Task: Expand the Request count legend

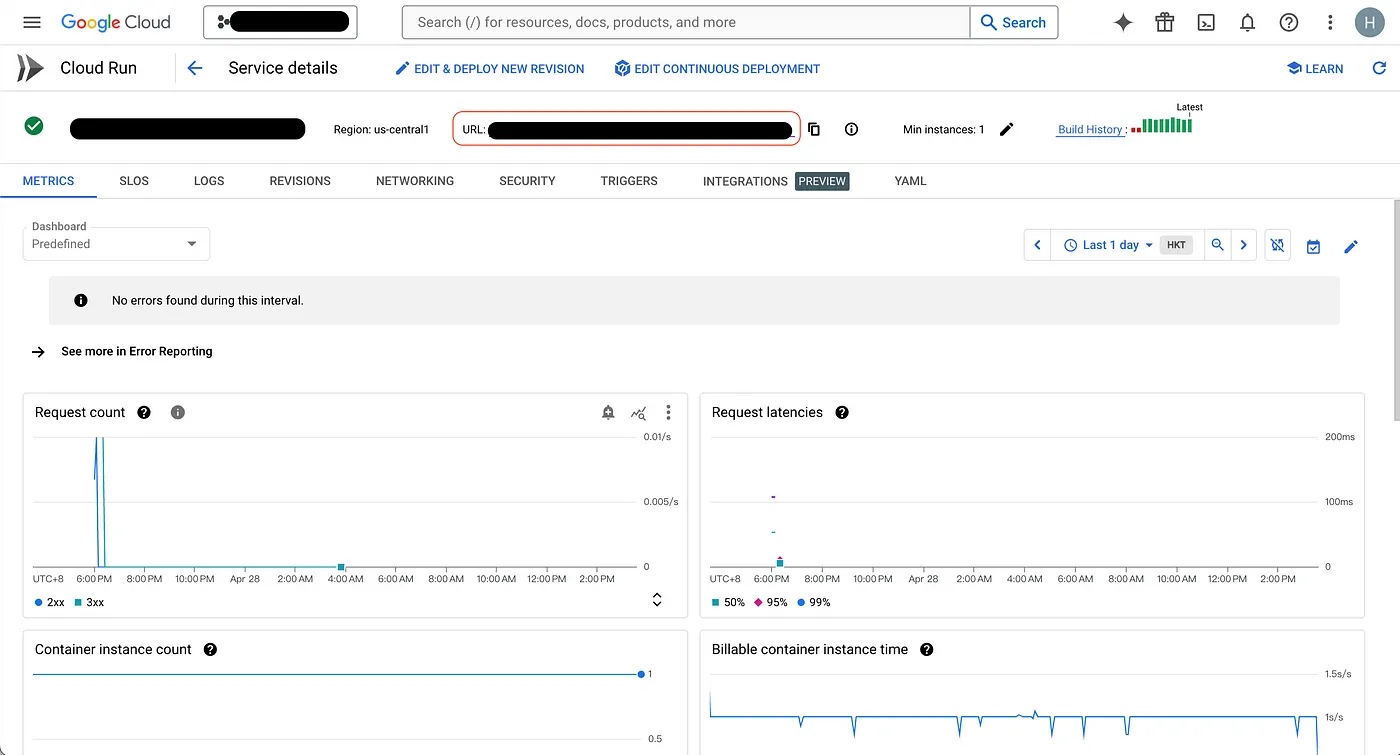Action: point(657,599)
